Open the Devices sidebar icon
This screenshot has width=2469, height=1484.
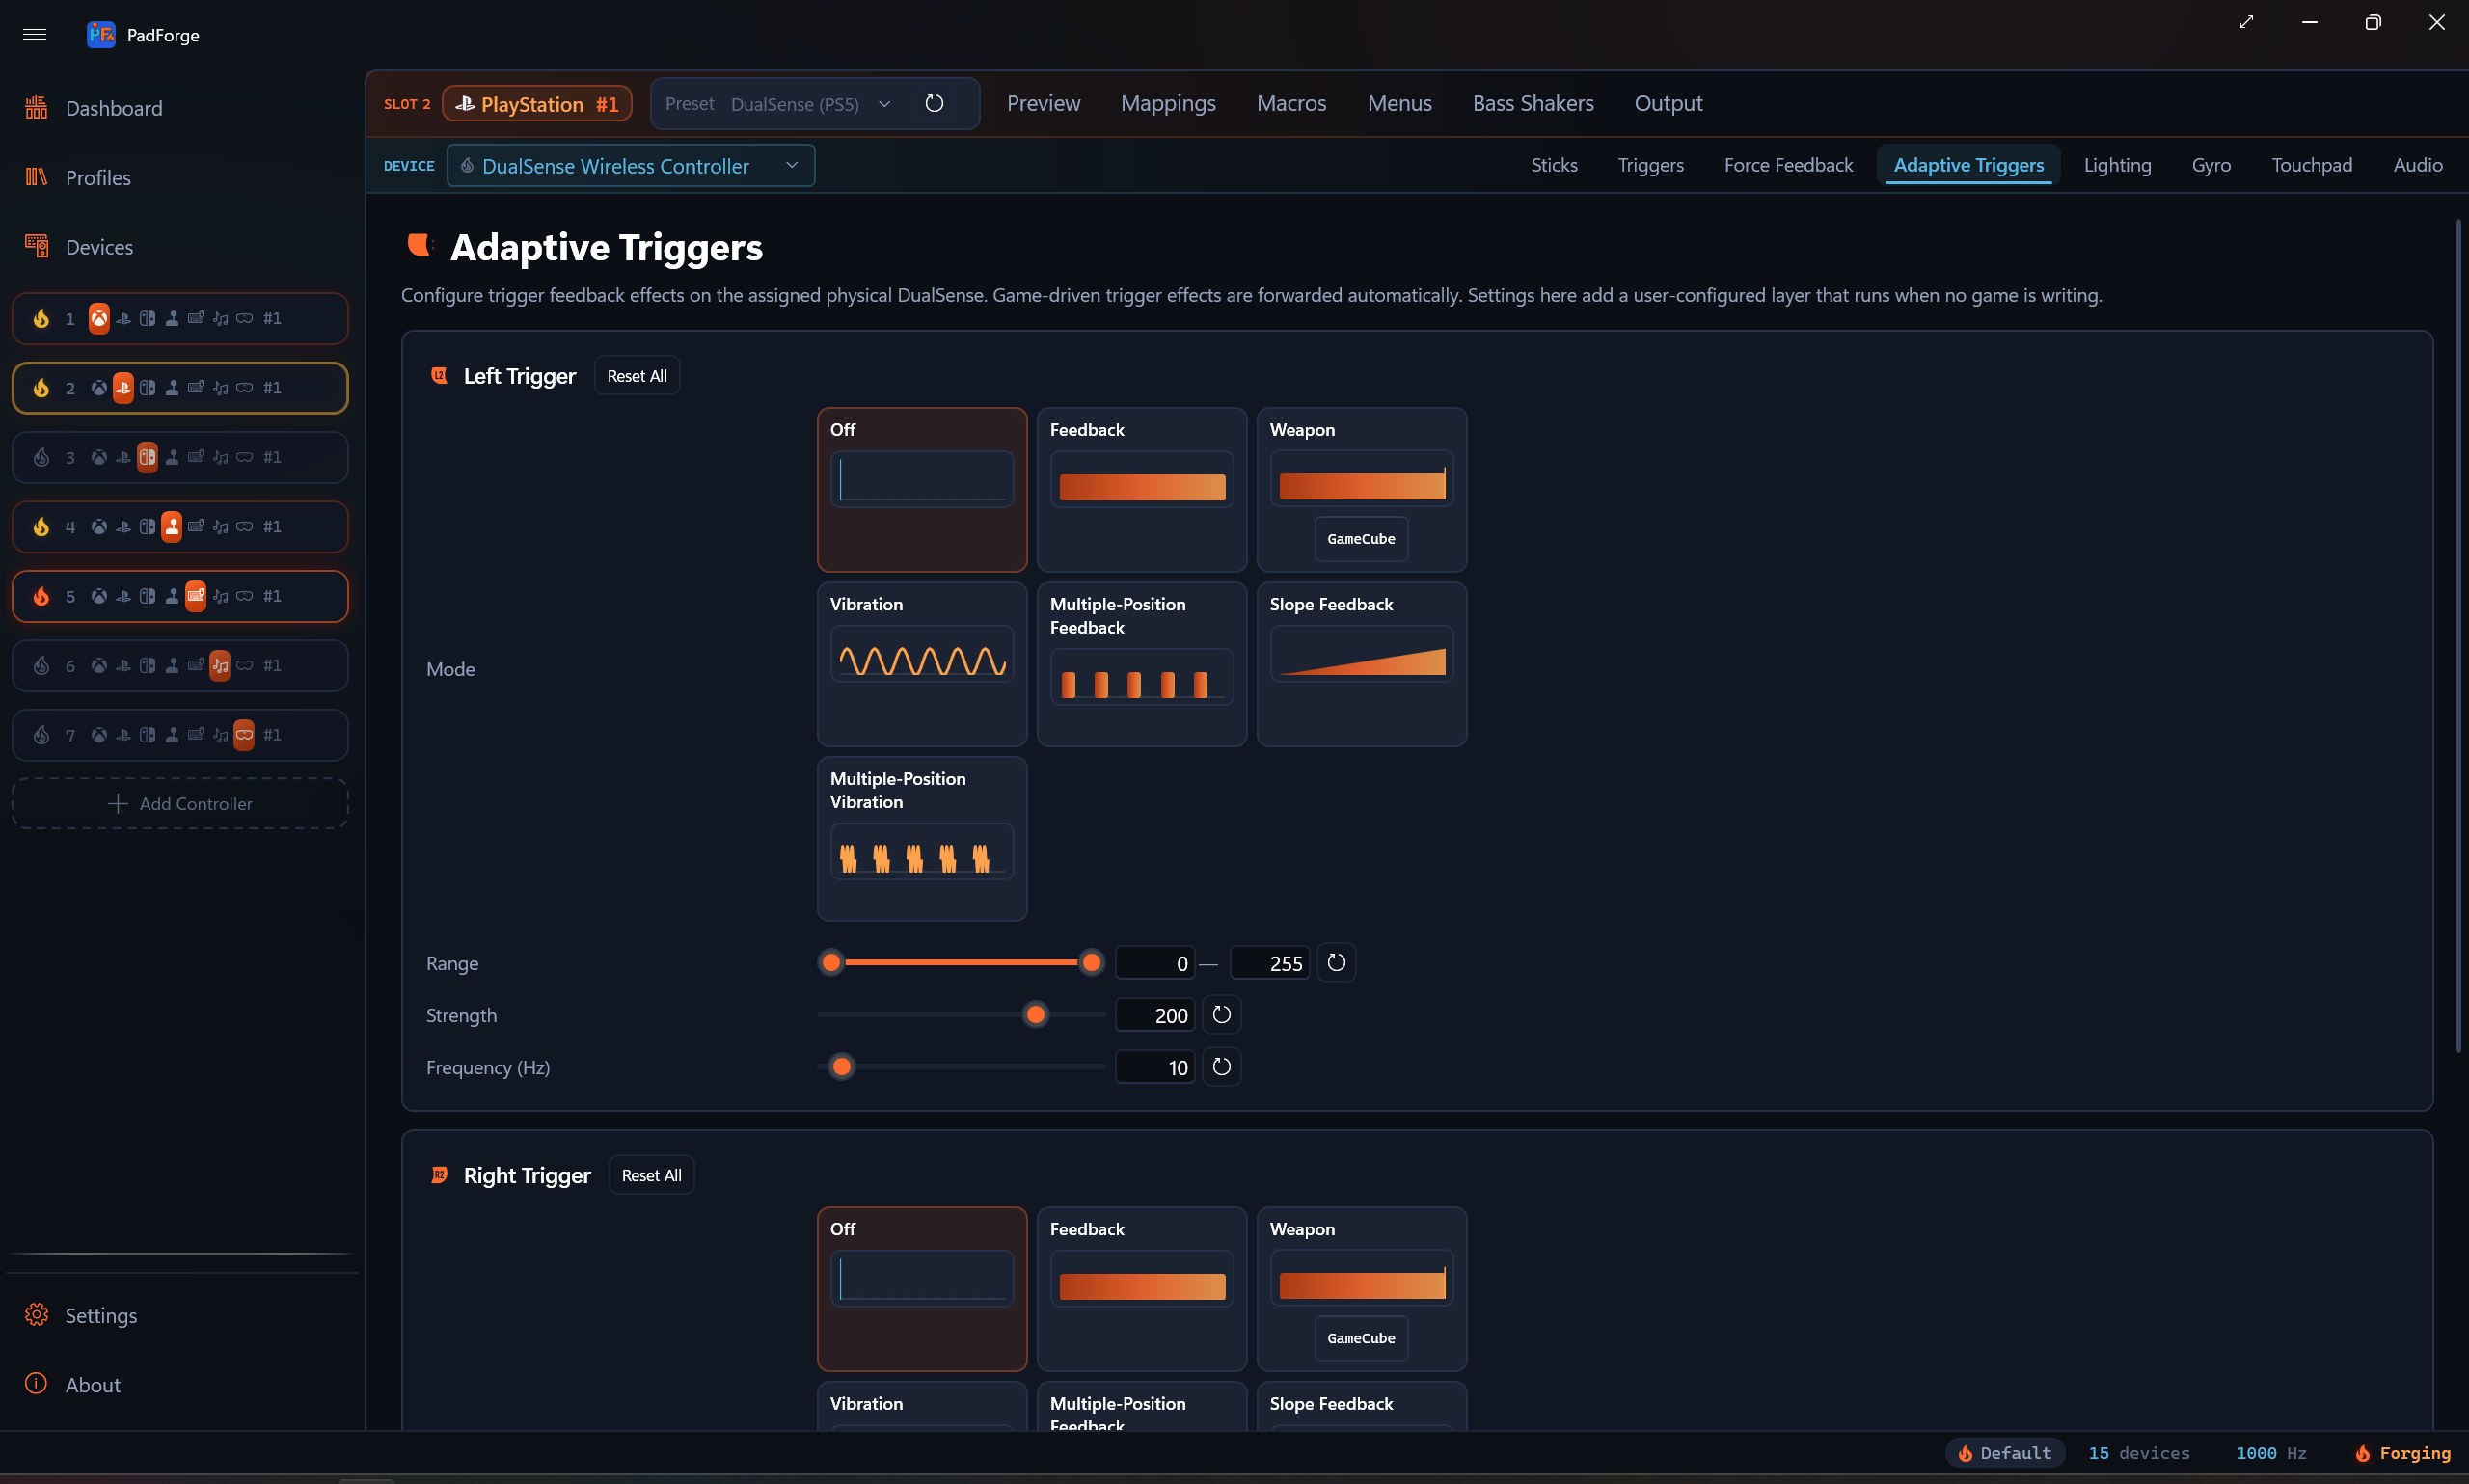coord(37,246)
